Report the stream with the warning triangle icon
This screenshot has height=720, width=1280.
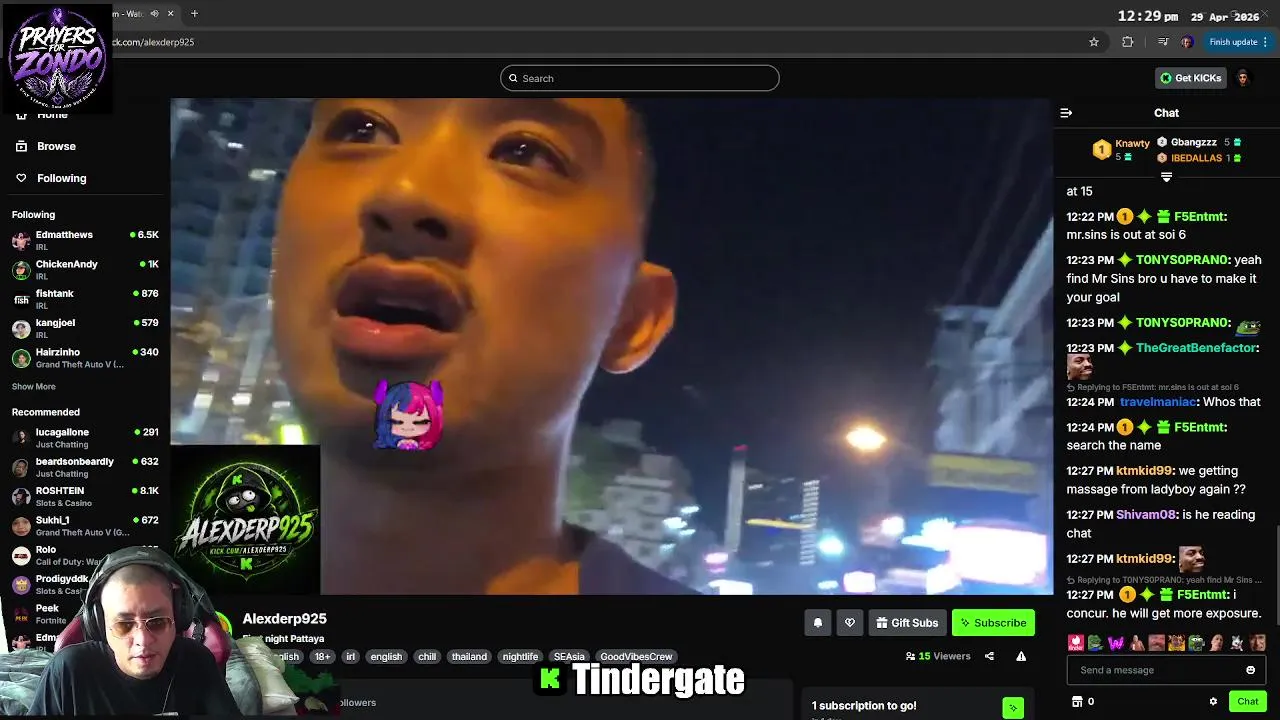pyautogui.click(x=1021, y=656)
